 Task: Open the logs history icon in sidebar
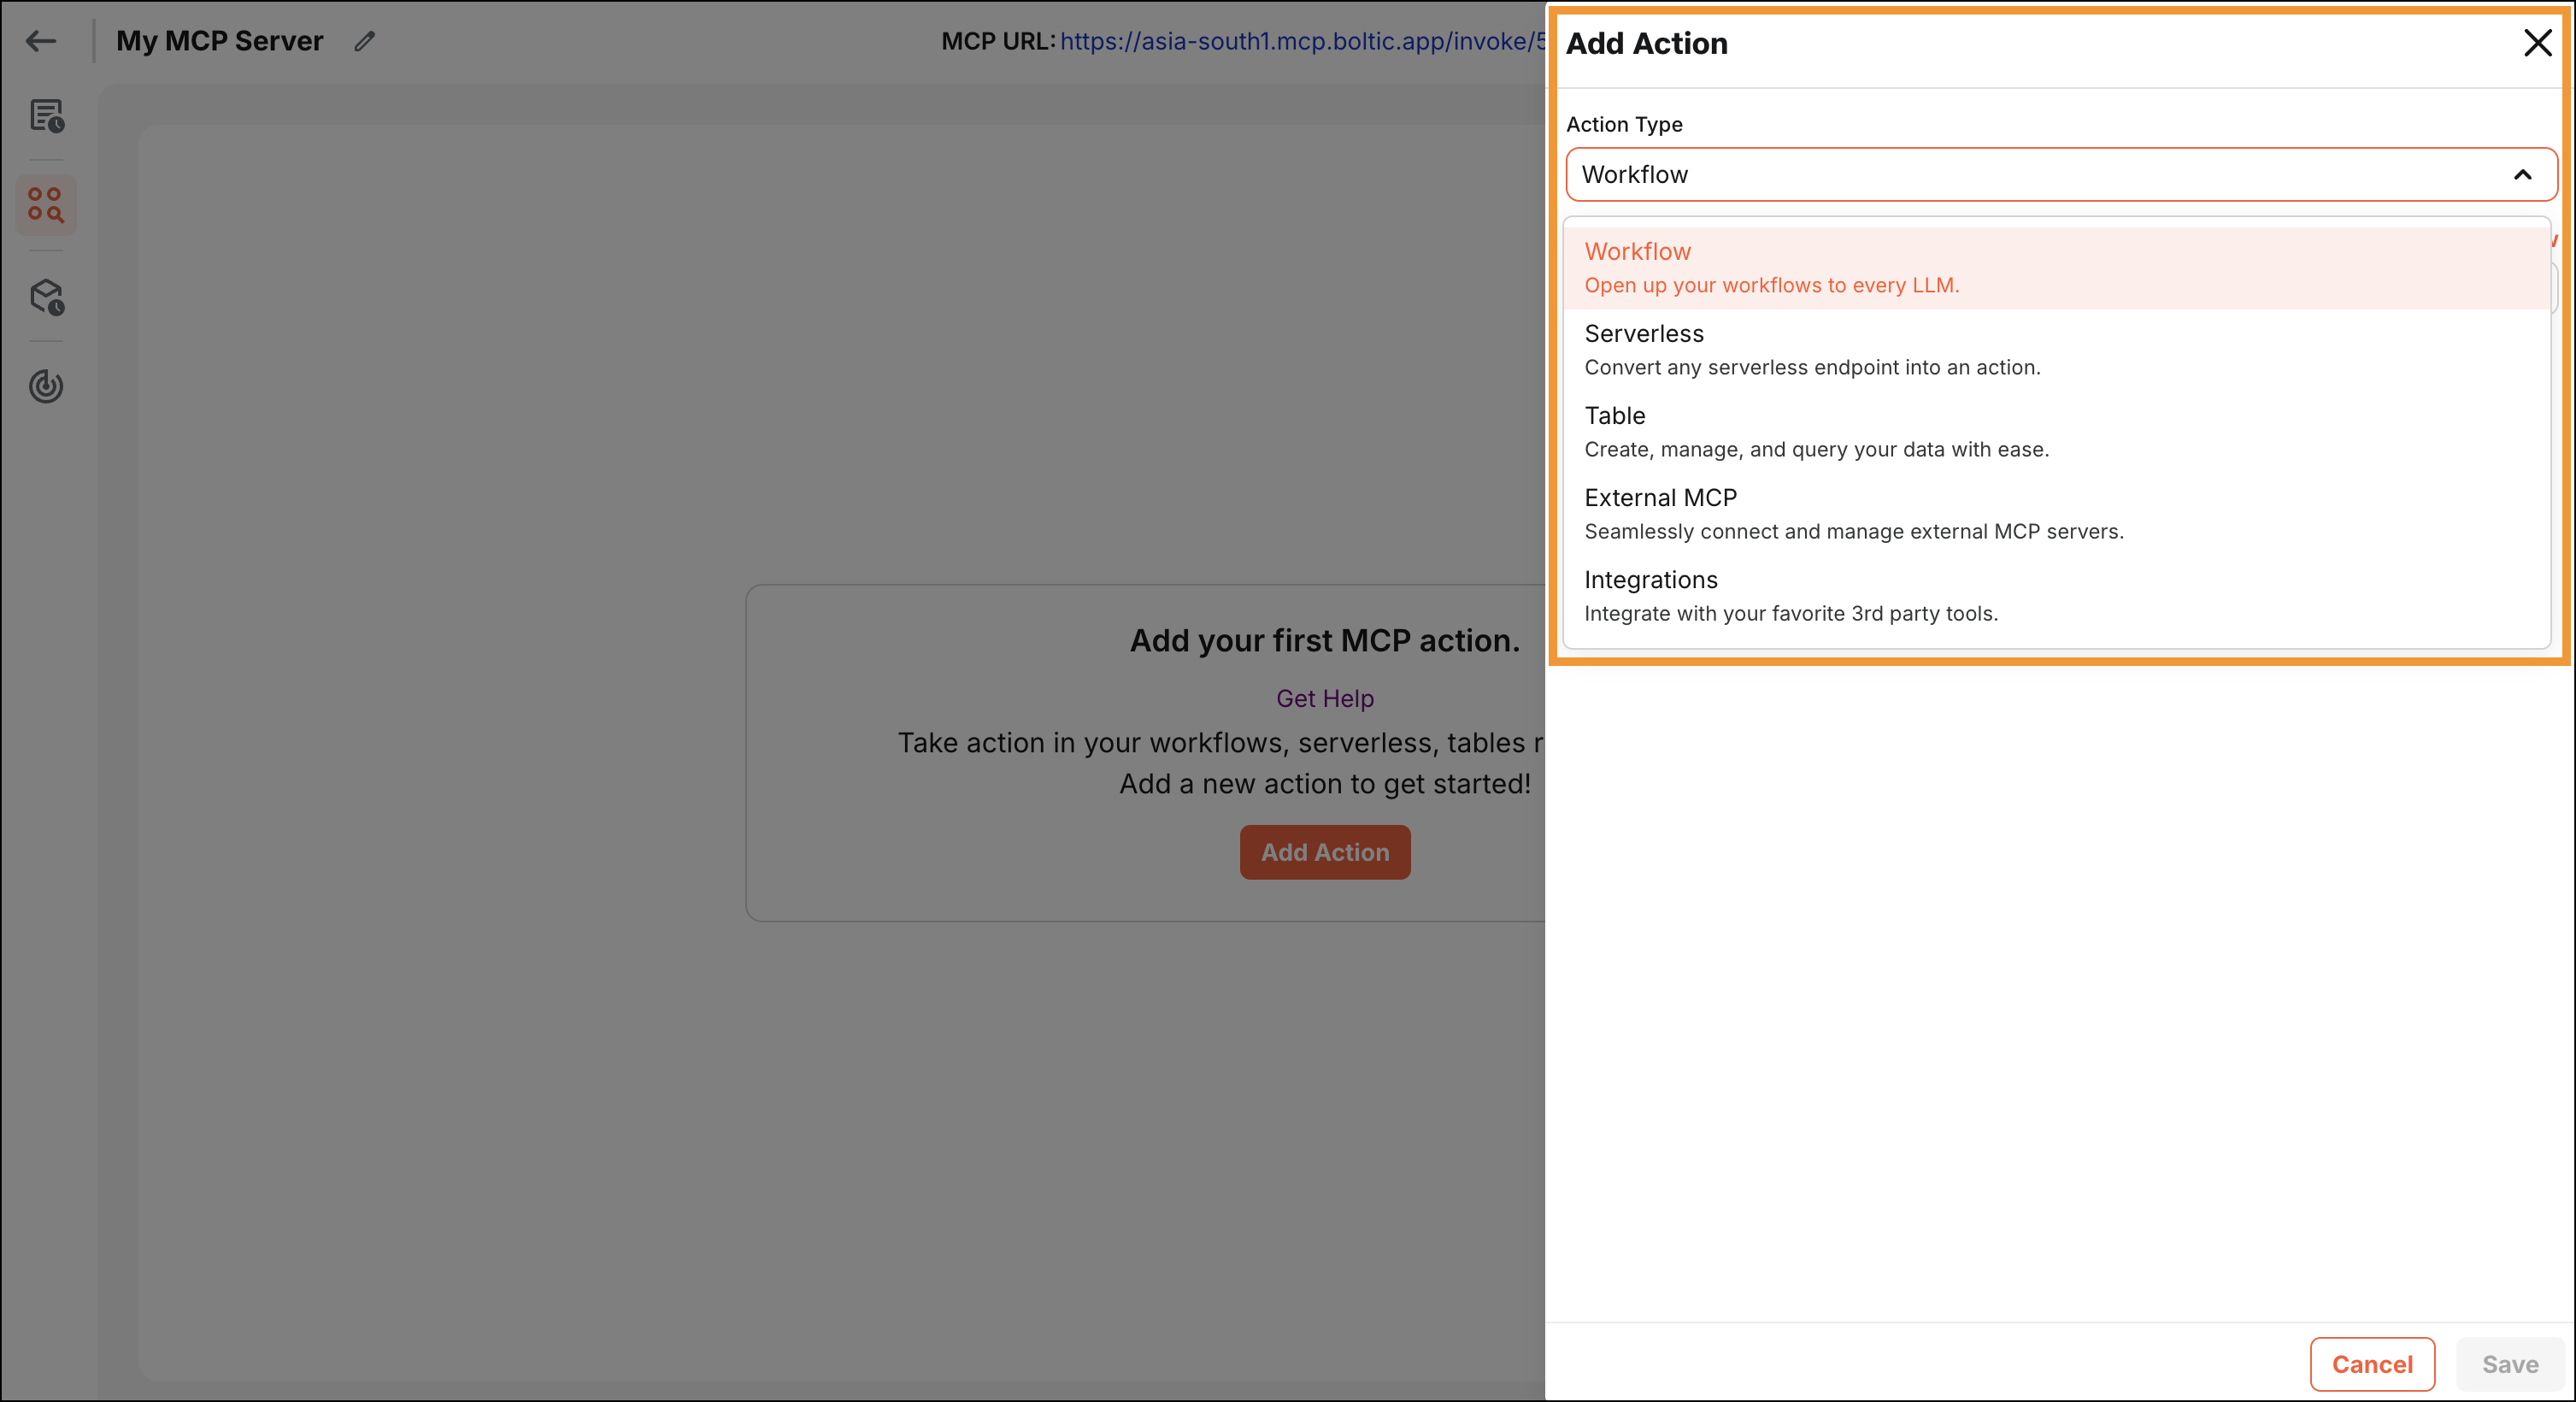click(46, 116)
